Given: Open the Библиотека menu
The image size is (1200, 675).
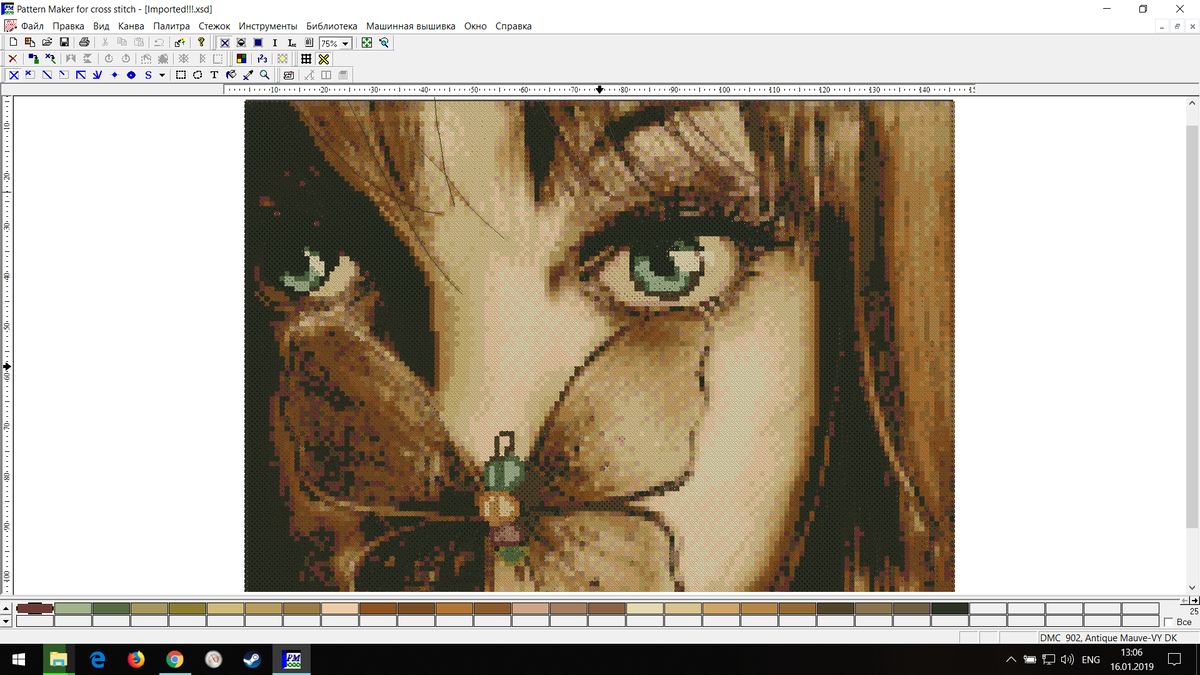Looking at the screenshot, I should click(331, 26).
